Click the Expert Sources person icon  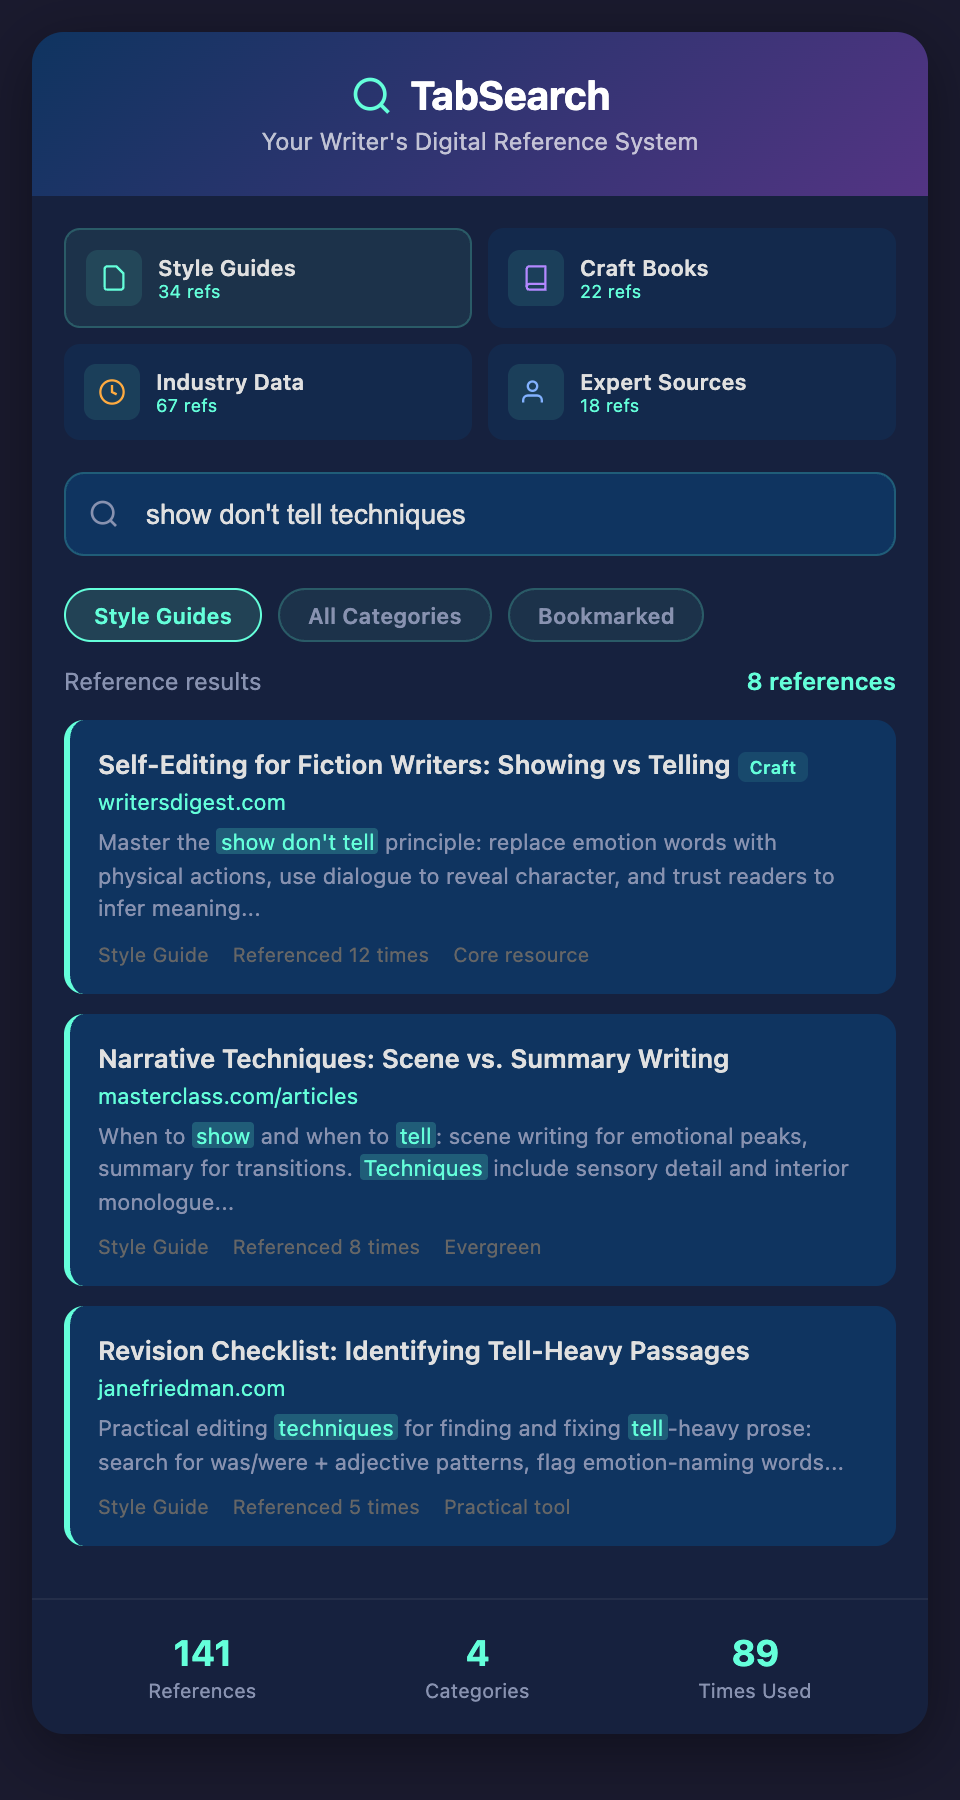click(534, 392)
